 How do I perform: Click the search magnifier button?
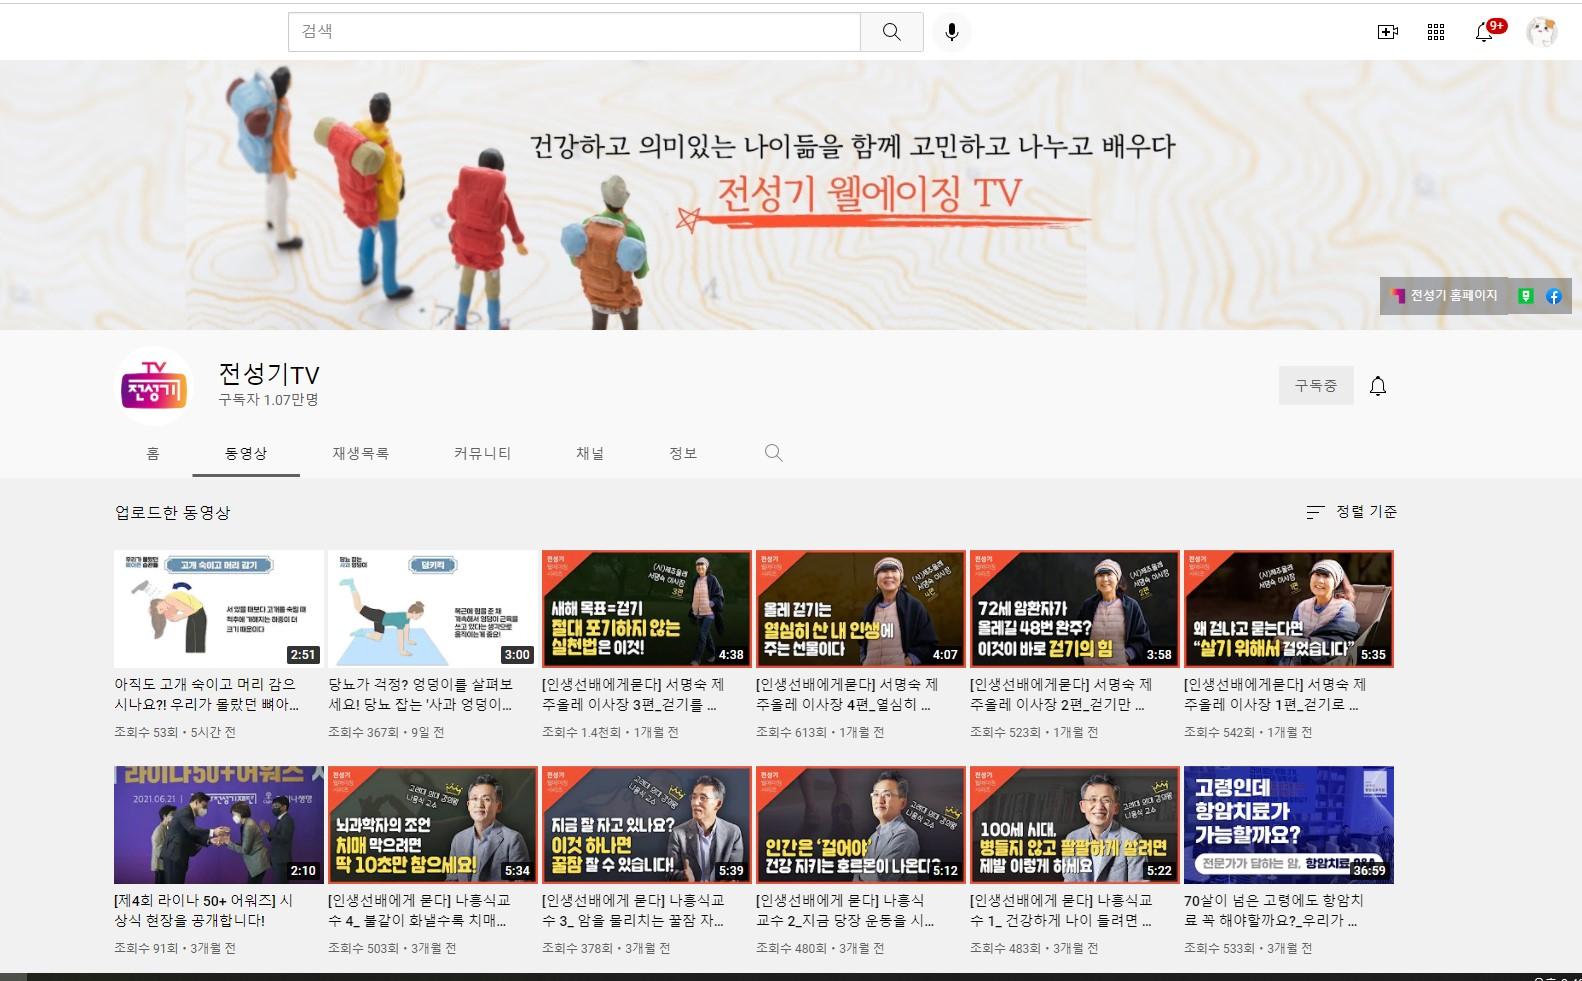tap(891, 32)
